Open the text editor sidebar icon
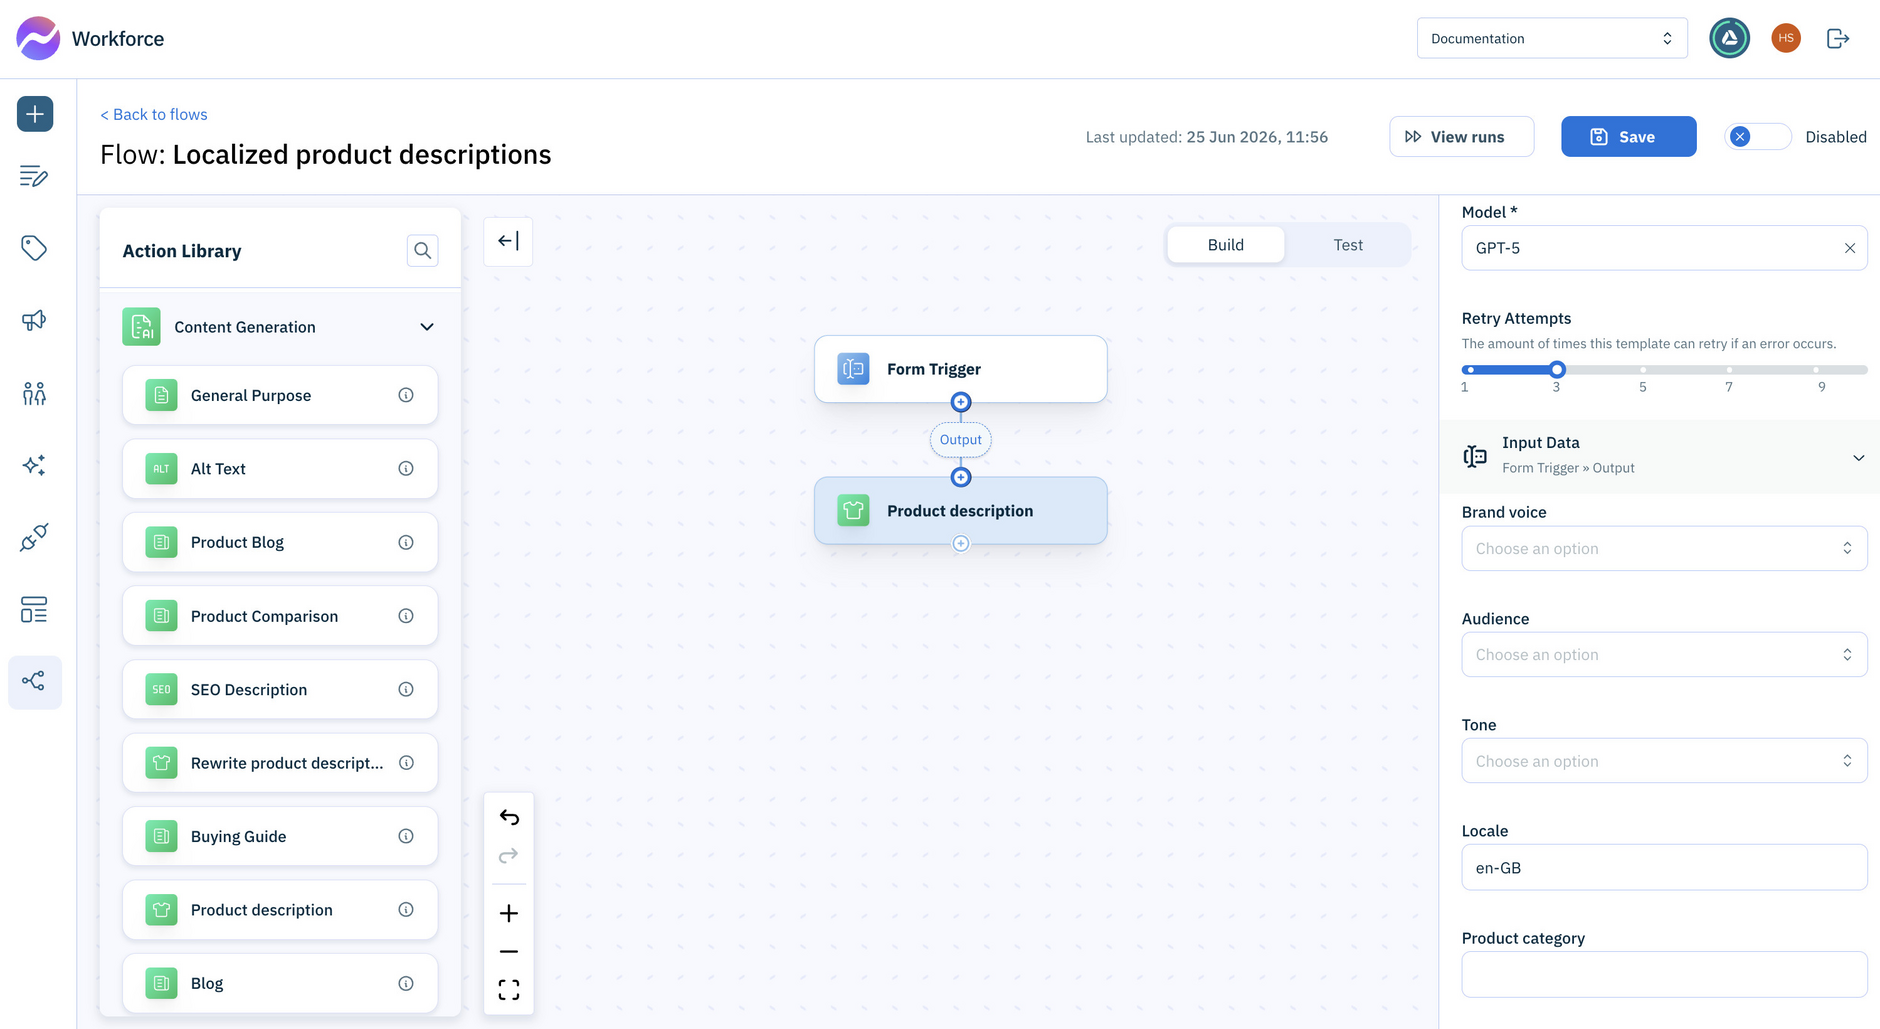 click(34, 176)
